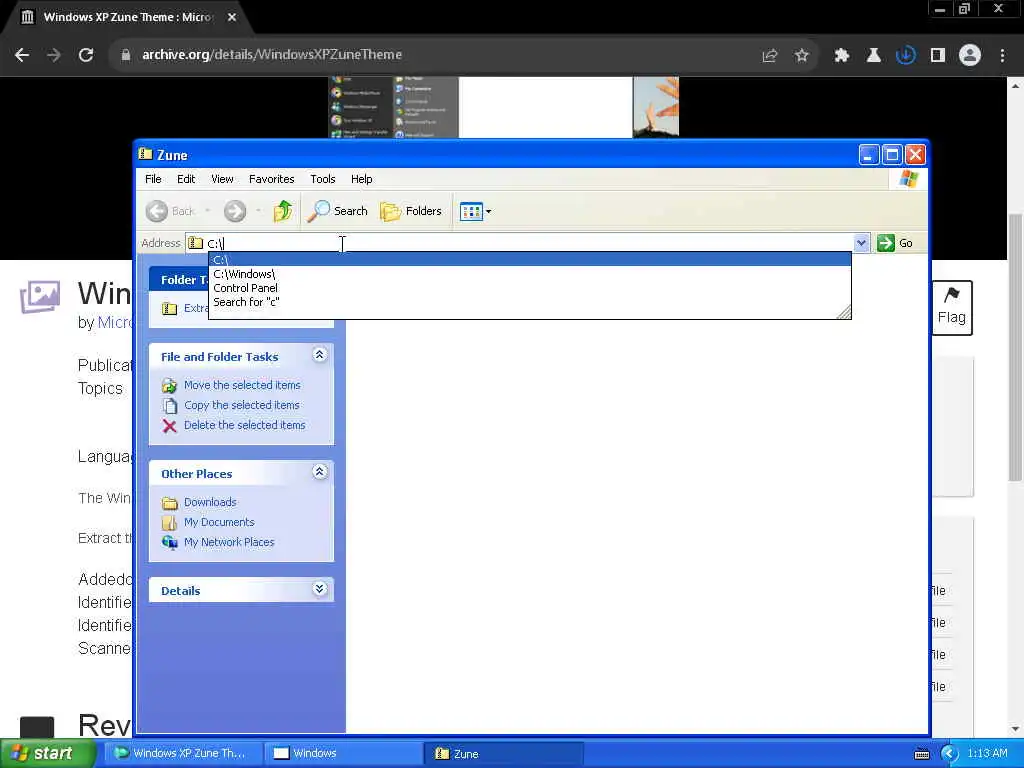This screenshot has width=1024, height=768.
Task: Collapse File and Folder Tasks panel
Action: tap(319, 355)
